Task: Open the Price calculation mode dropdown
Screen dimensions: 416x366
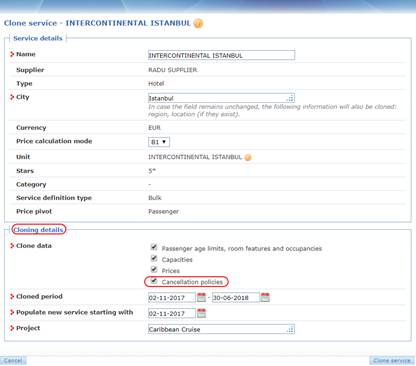Action: point(159,142)
